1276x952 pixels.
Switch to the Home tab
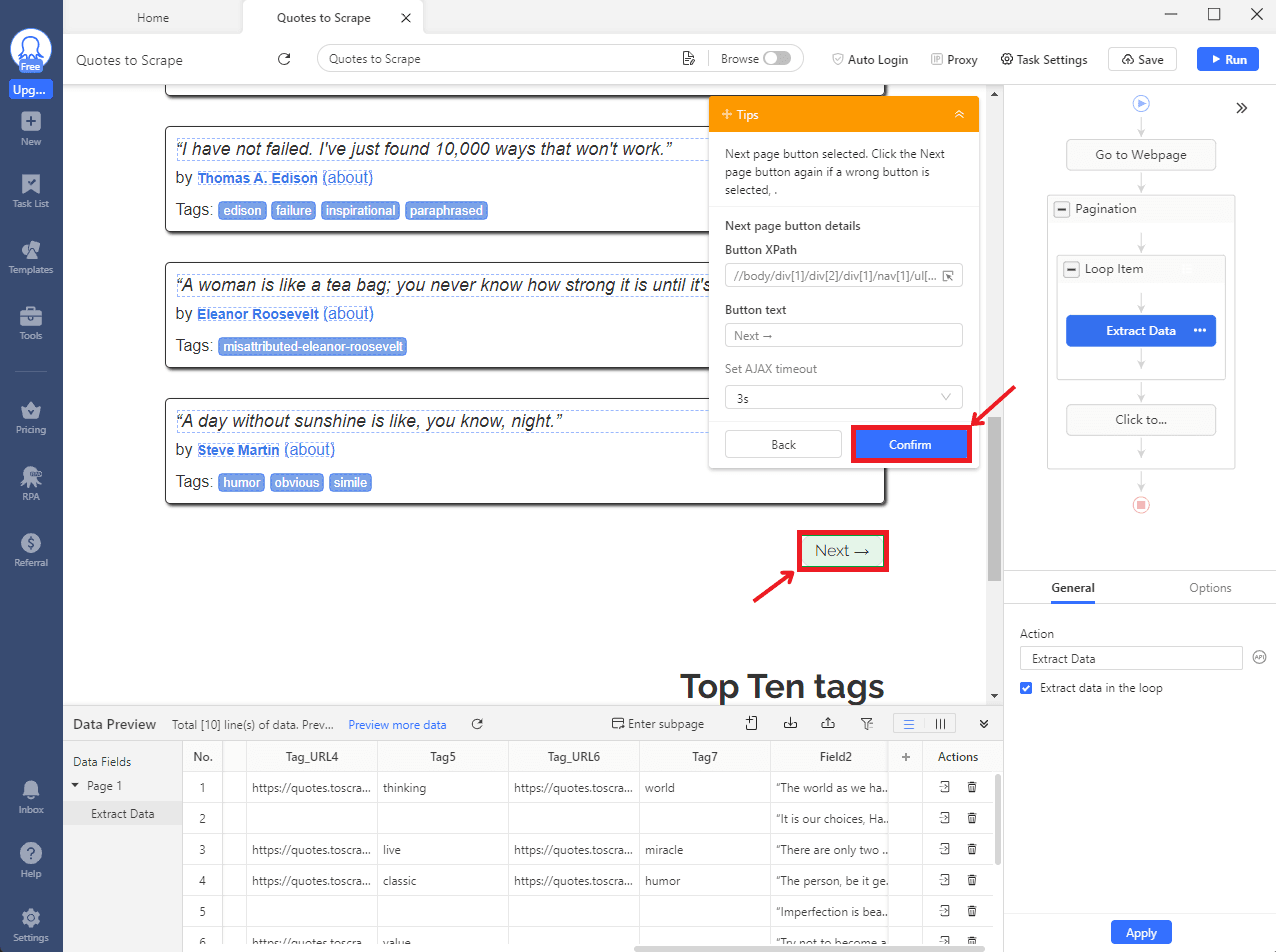click(x=153, y=18)
